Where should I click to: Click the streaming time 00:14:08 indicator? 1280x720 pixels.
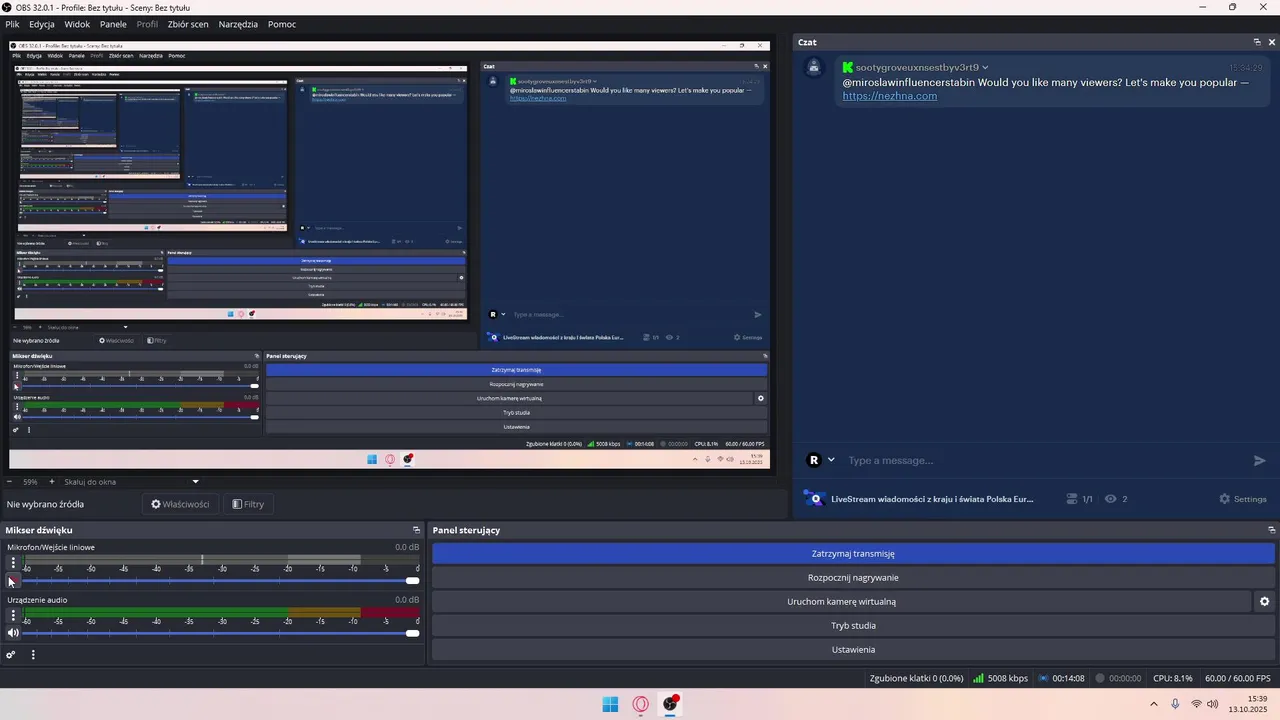(x=1062, y=678)
